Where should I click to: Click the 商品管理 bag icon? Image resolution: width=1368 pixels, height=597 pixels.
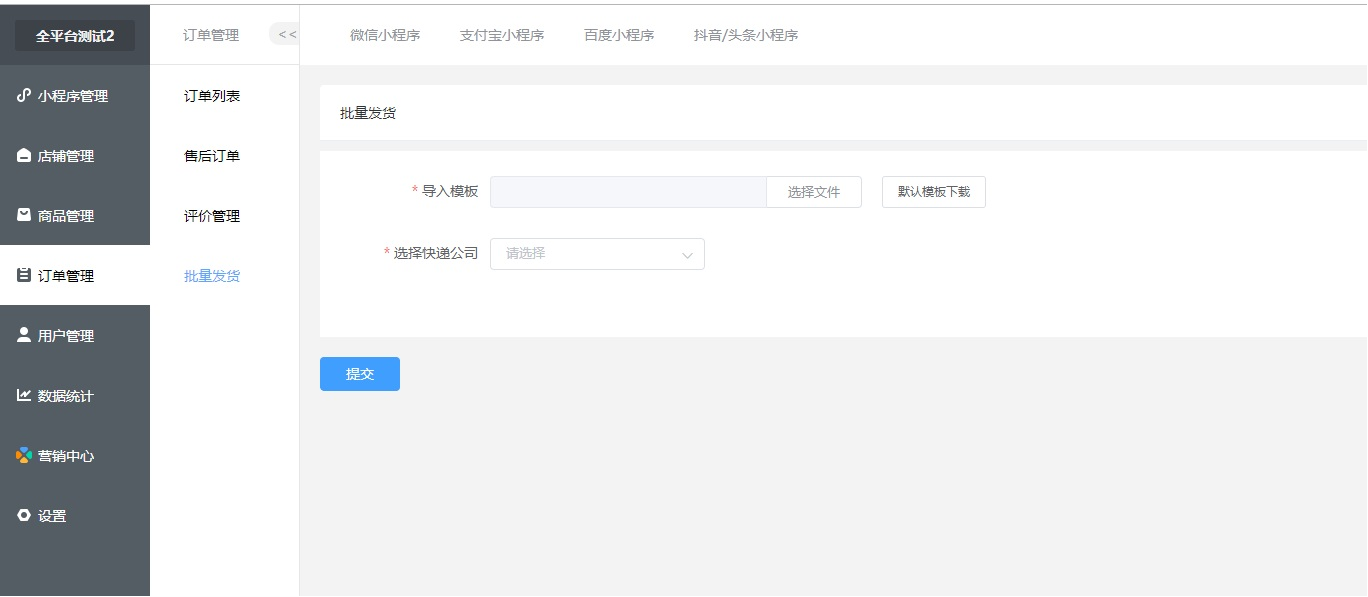tap(24, 215)
